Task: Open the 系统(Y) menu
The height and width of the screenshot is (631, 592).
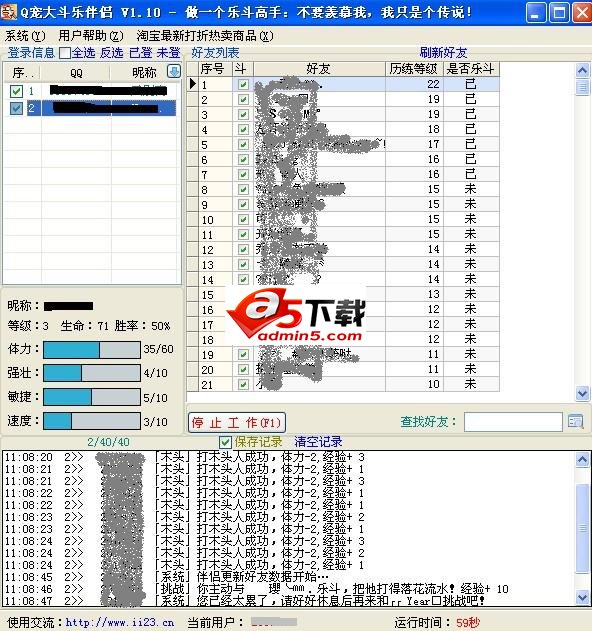Action: point(25,36)
